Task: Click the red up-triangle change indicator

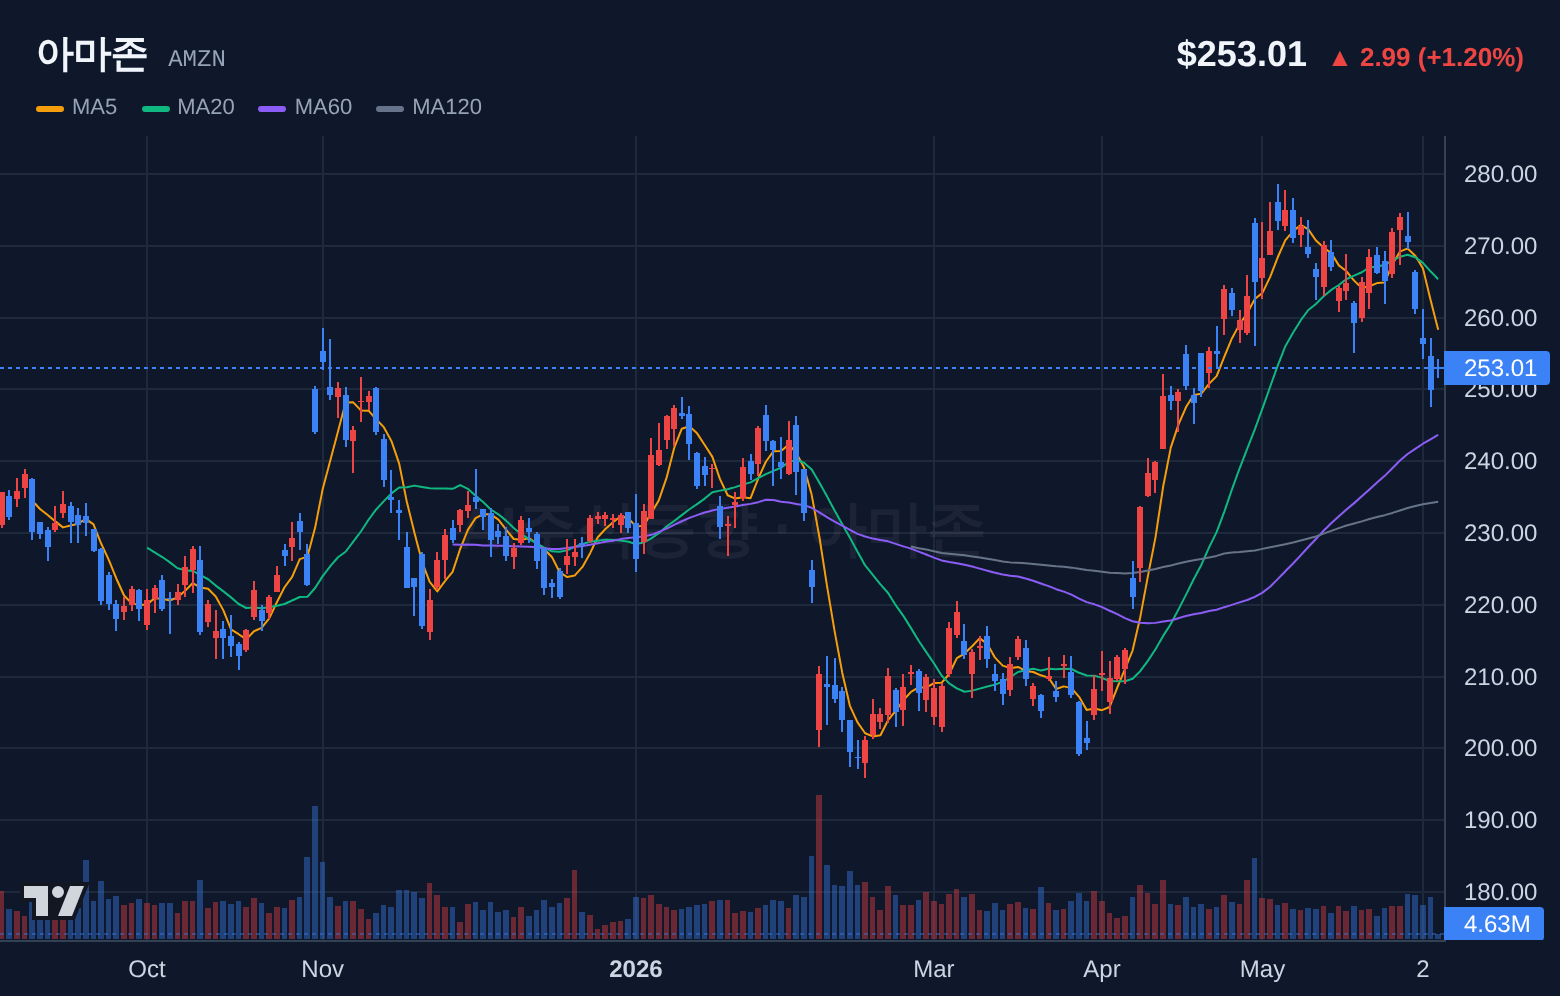Action: [1340, 59]
